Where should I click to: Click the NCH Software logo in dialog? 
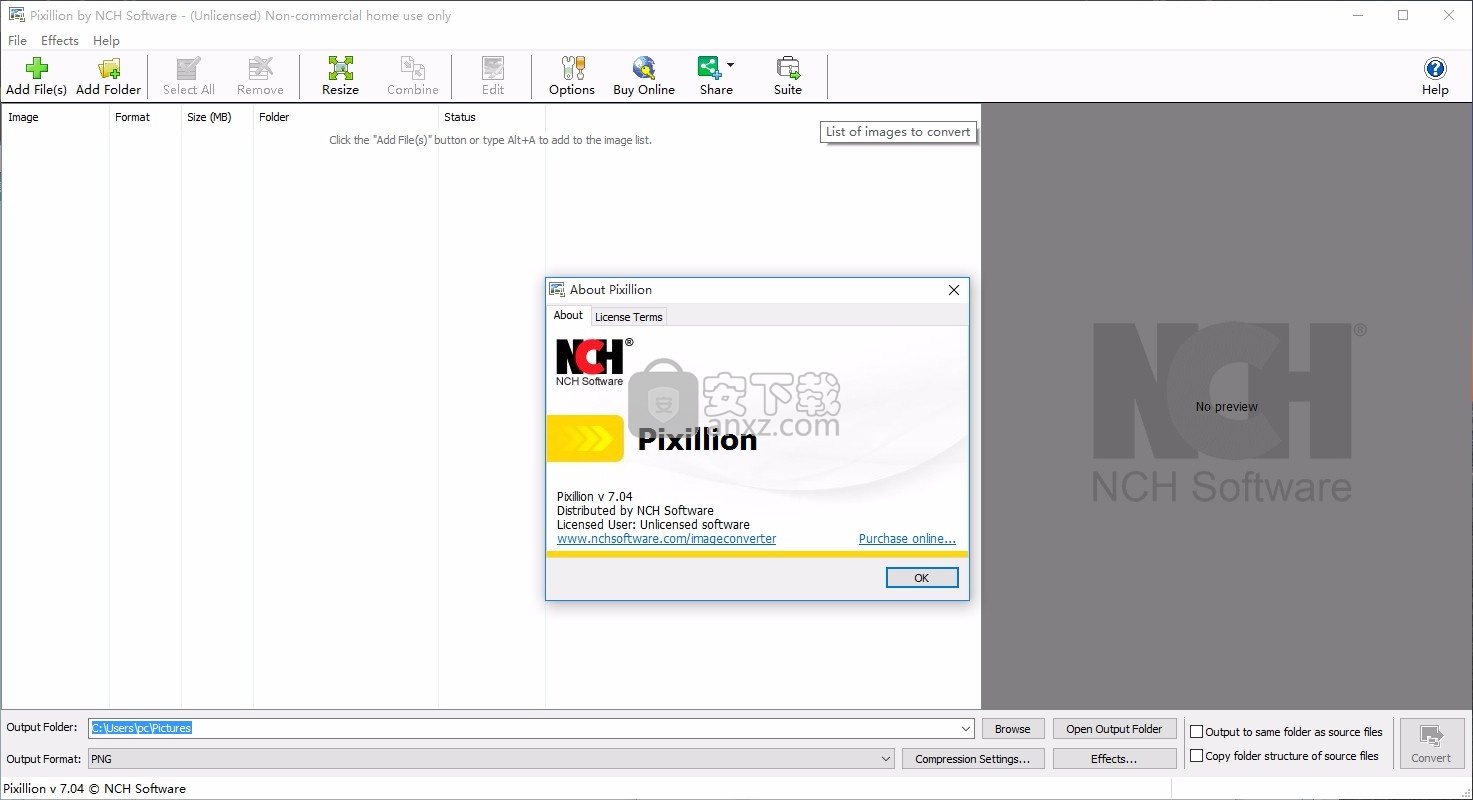(594, 362)
